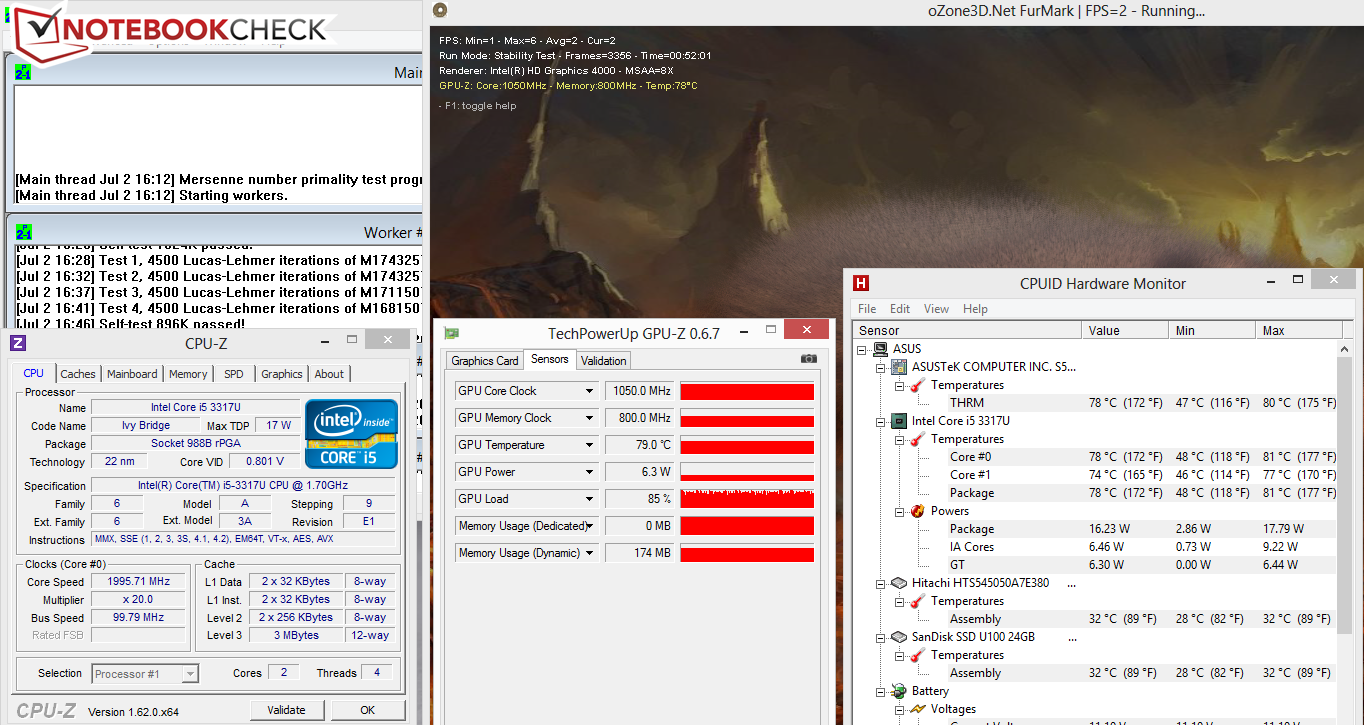Image resolution: width=1364 pixels, height=725 pixels.
Task: Click the red H icon of Hardware Monitor
Action: pos(860,283)
